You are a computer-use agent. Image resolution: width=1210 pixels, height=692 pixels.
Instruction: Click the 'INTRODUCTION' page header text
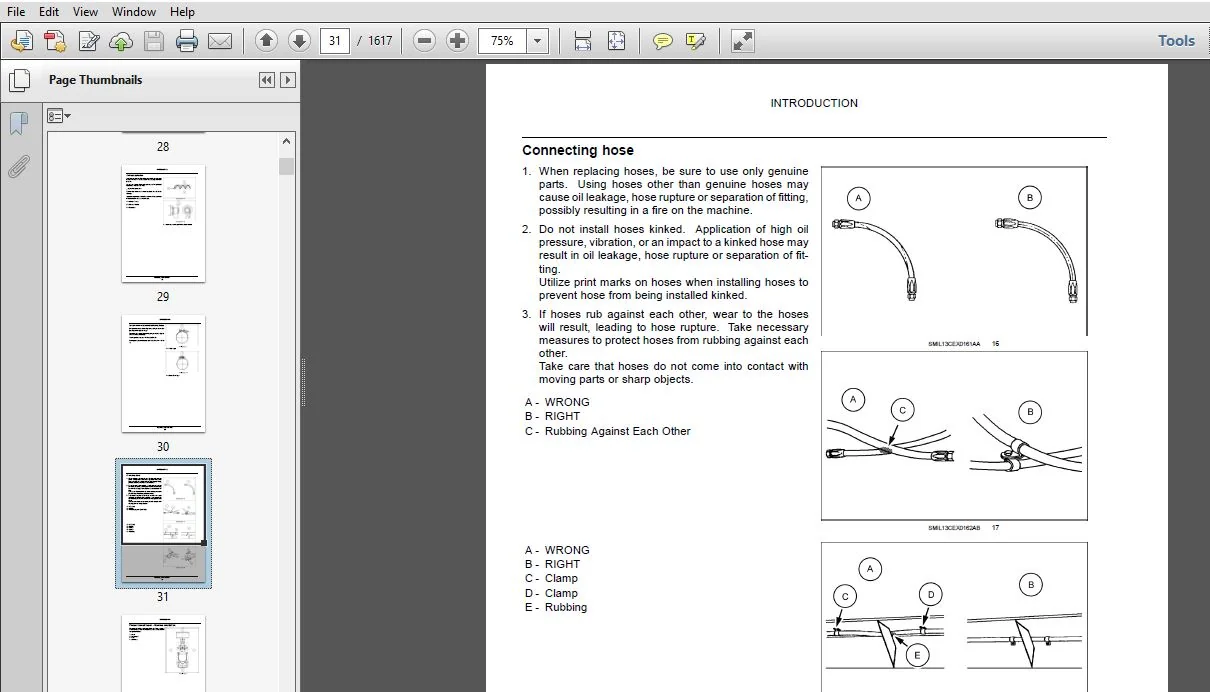[x=814, y=103]
